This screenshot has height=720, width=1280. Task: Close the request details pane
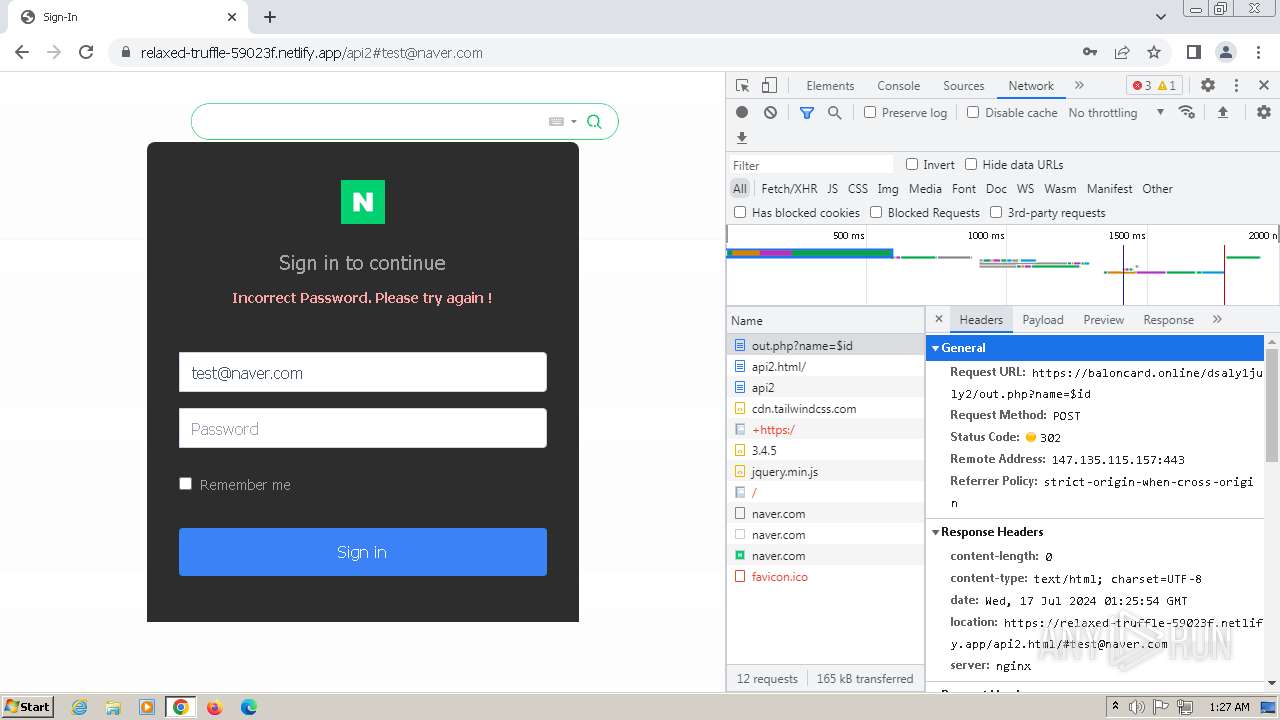coord(938,320)
